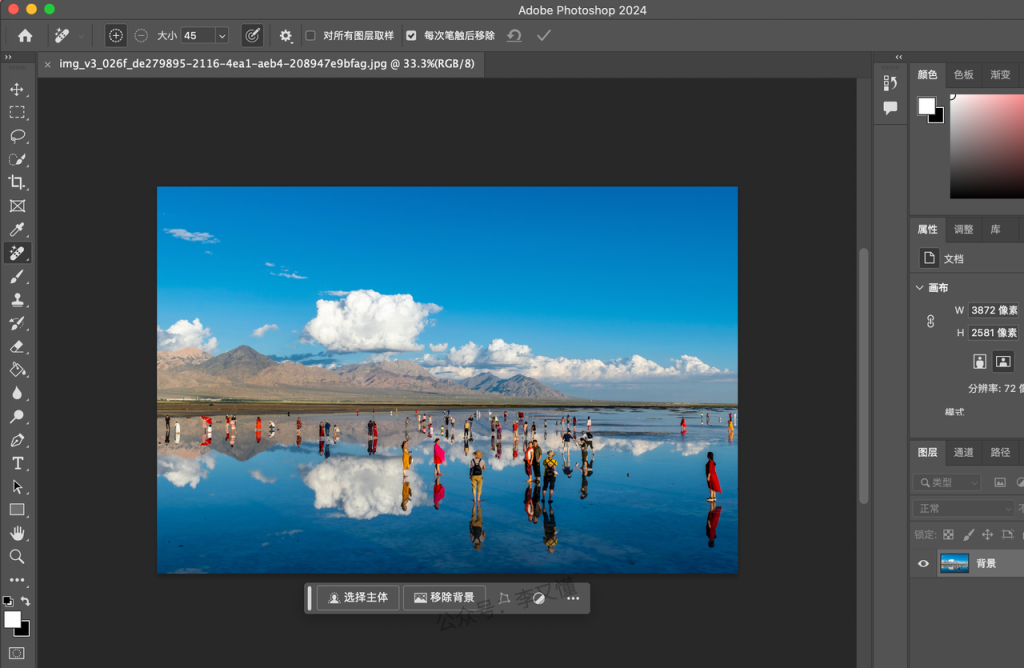Click the Home icon in options bar

pos(25,35)
